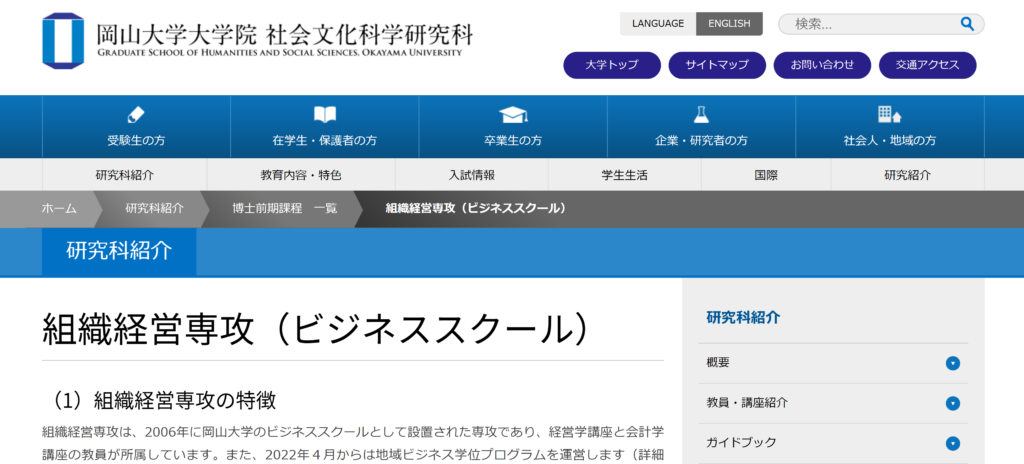The image size is (1024, 464).
Task: Click the open book icon for current students
Action: coord(325,114)
